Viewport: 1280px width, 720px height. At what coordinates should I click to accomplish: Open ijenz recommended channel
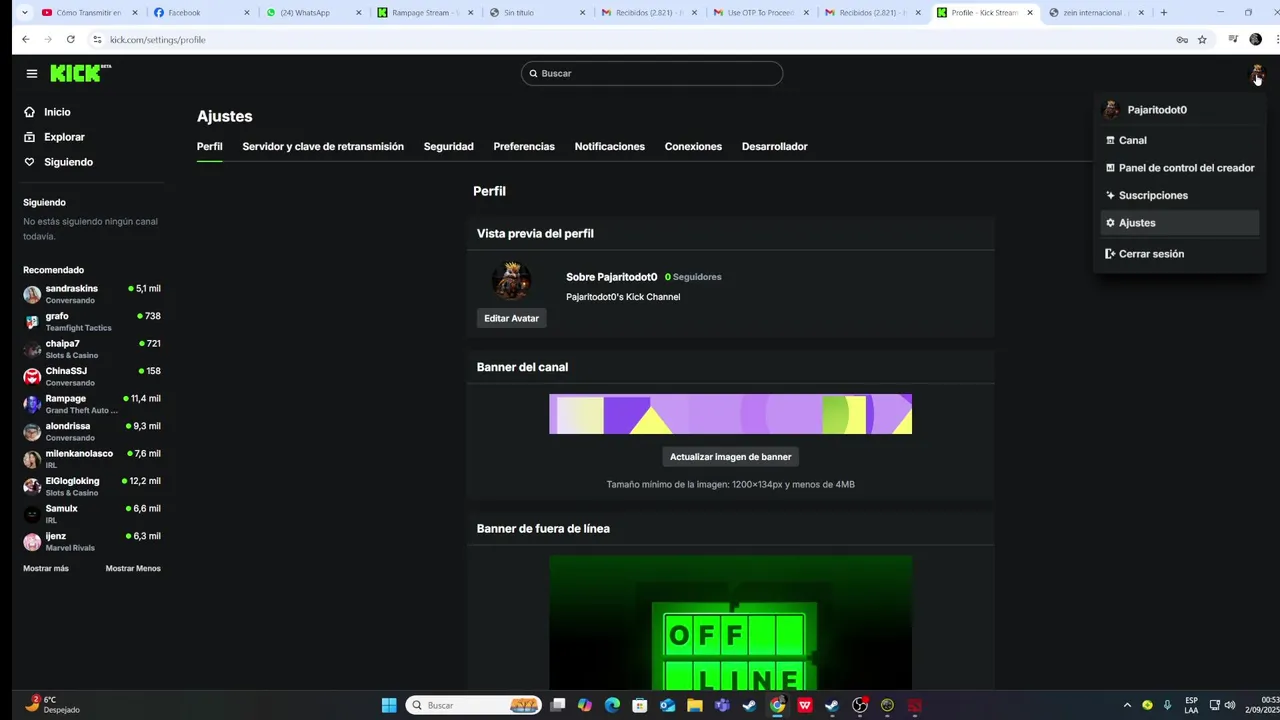92,541
